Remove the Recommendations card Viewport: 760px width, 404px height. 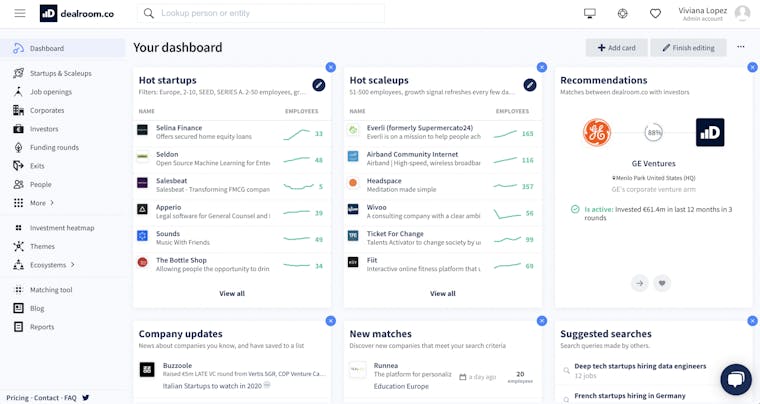click(753, 67)
